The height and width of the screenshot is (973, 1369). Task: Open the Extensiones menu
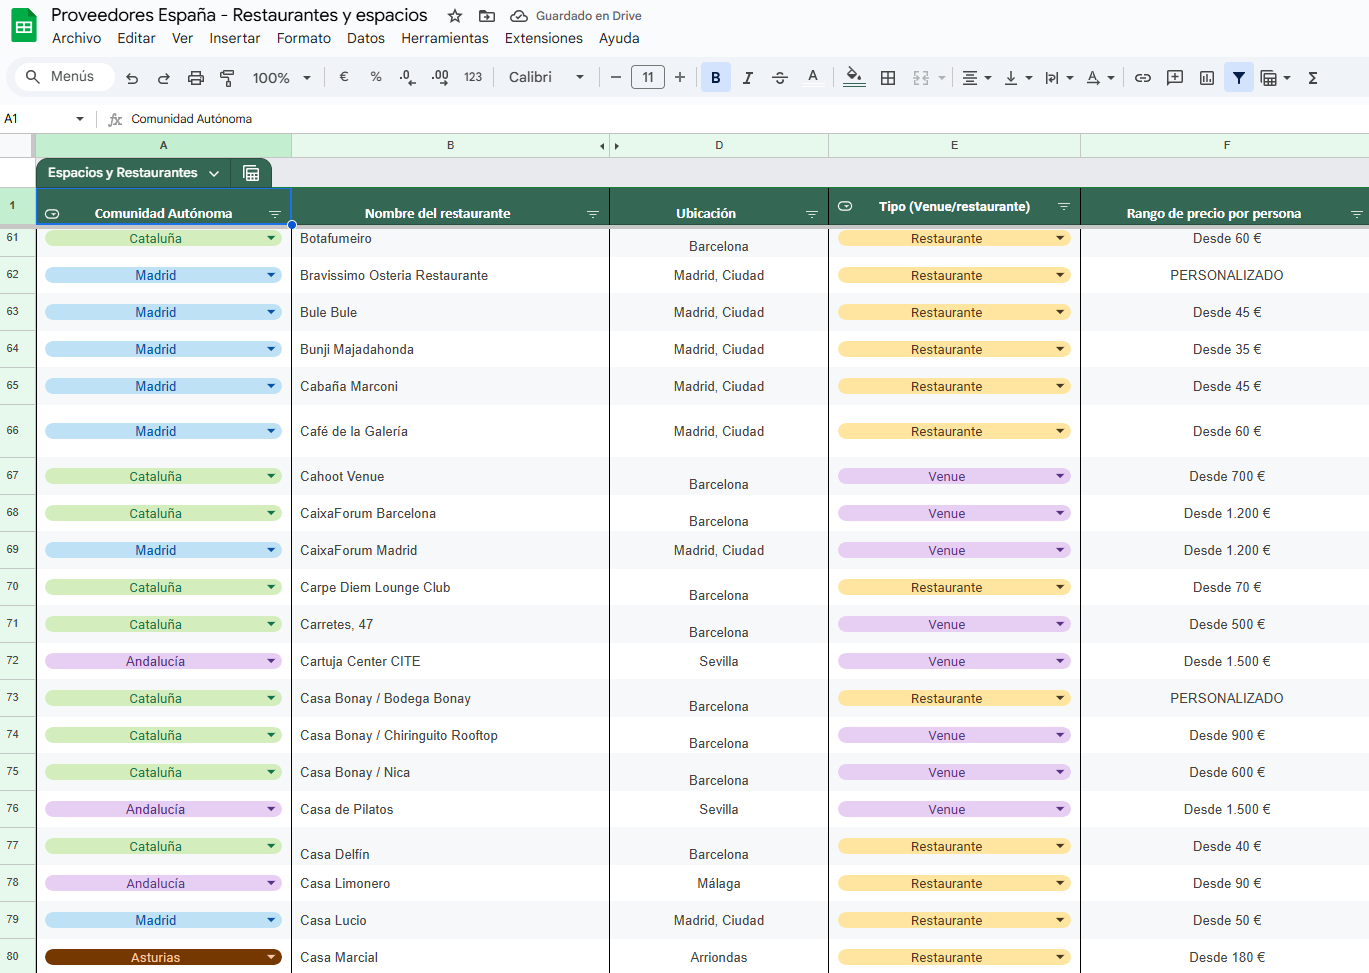(x=543, y=38)
